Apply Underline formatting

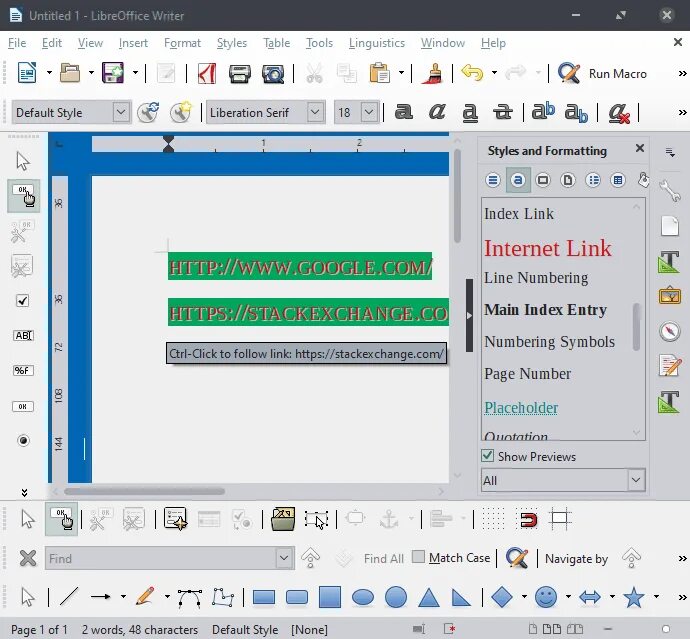pos(470,113)
